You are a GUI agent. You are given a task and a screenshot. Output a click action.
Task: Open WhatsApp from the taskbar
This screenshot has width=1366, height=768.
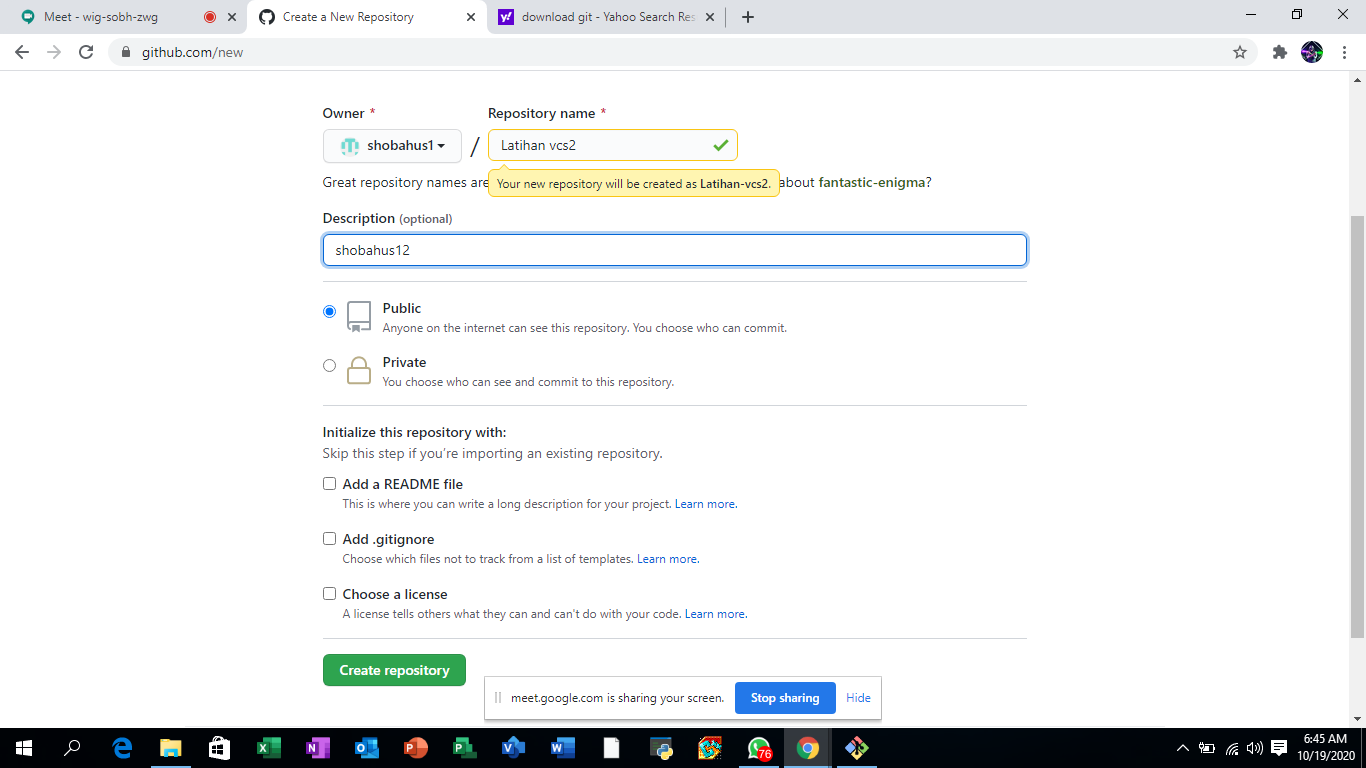(758, 748)
